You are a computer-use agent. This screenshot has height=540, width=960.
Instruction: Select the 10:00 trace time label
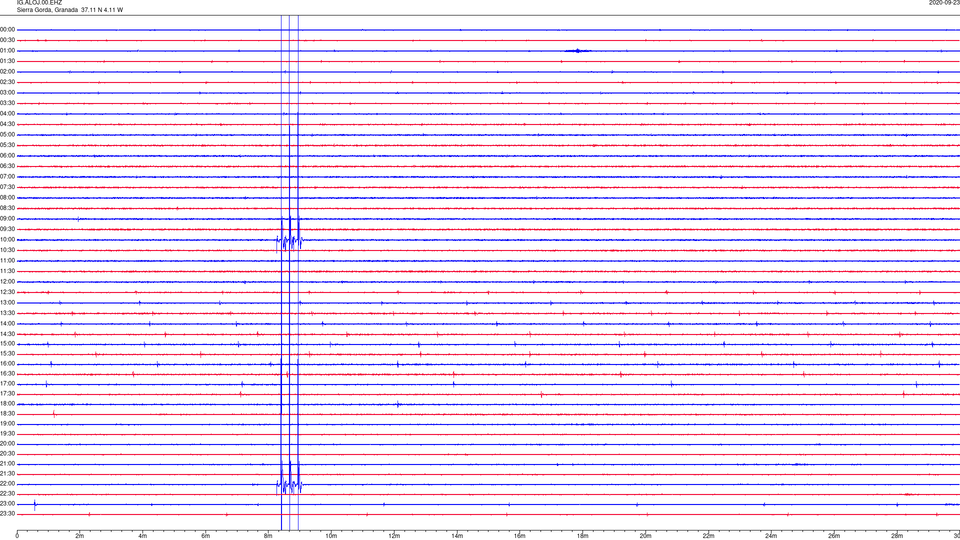pos(8,240)
